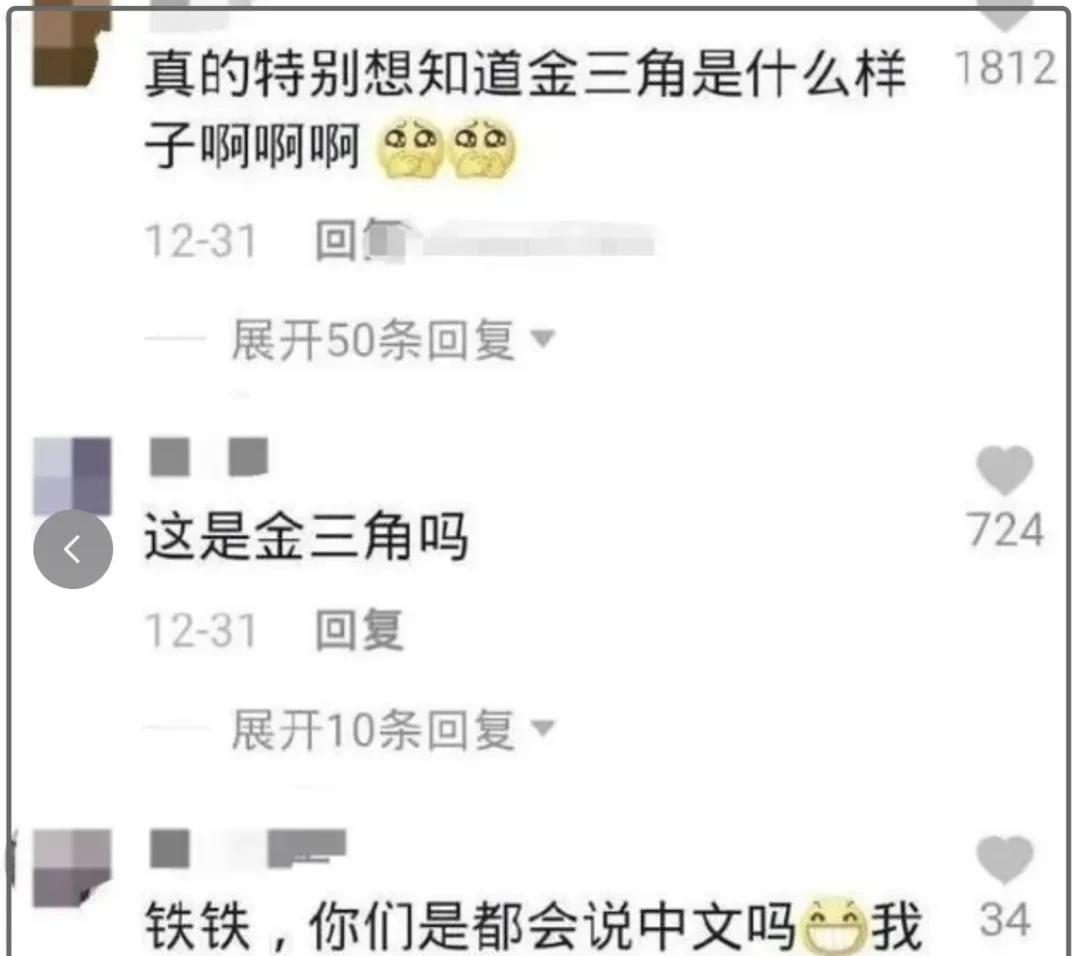
Task: Open the username above 这是金三角吗
Action: coord(209,456)
